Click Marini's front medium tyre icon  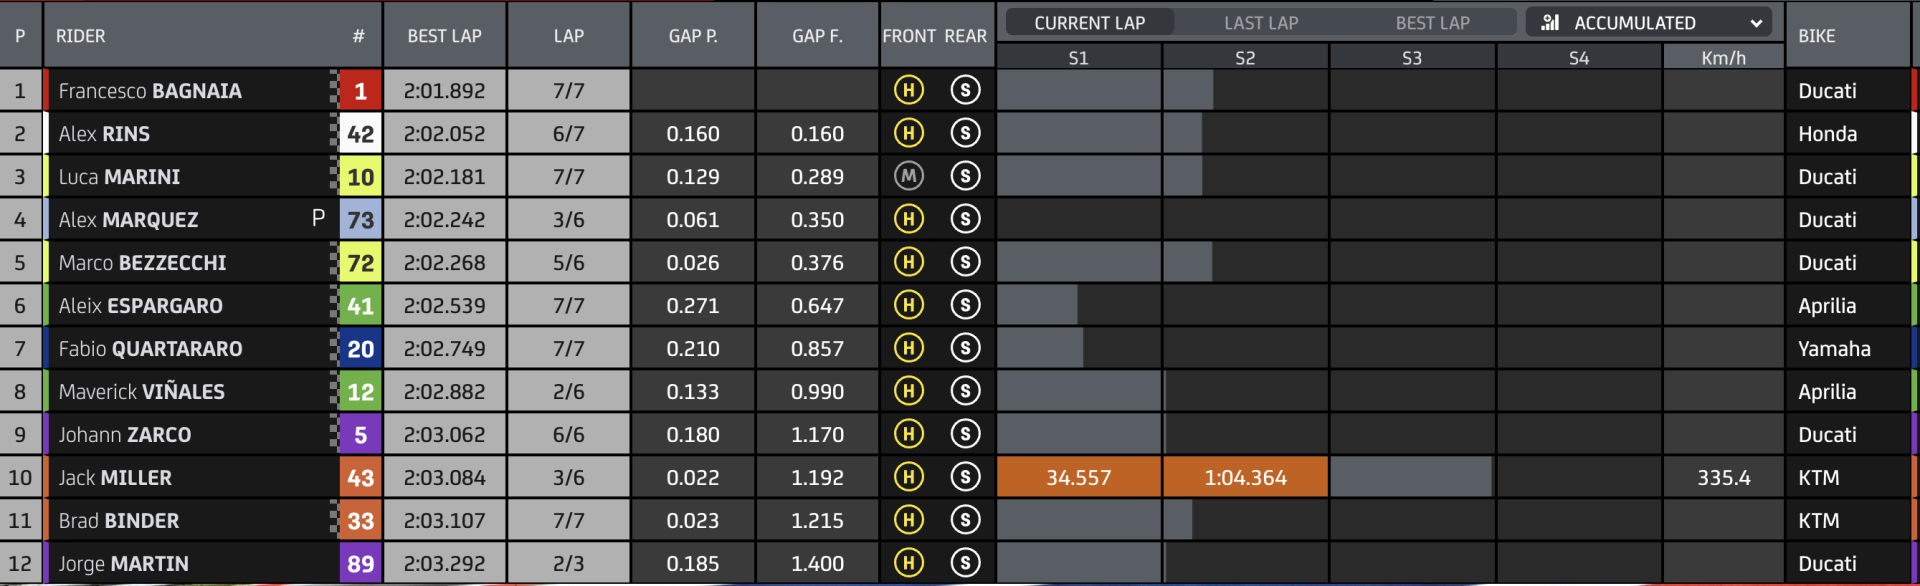coord(908,177)
